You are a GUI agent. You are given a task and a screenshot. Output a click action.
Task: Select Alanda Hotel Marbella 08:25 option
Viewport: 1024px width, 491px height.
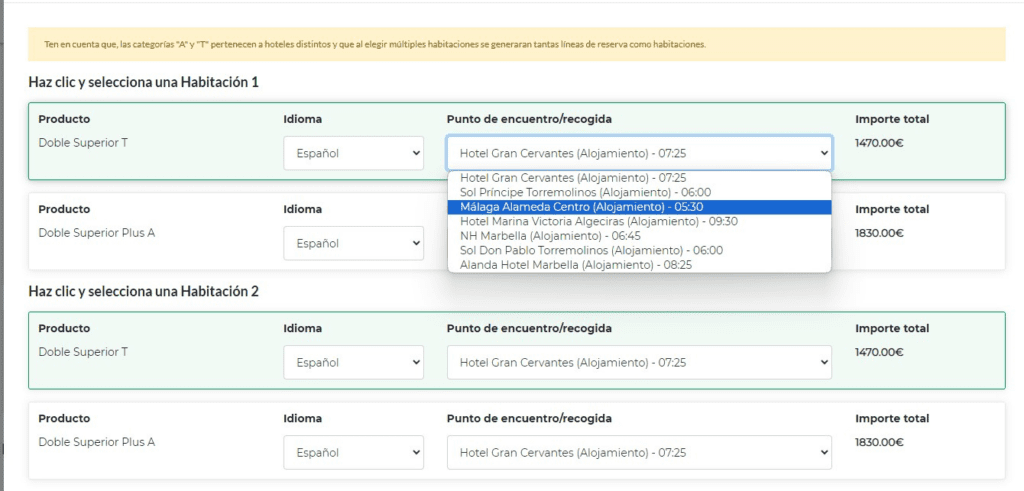(575, 265)
